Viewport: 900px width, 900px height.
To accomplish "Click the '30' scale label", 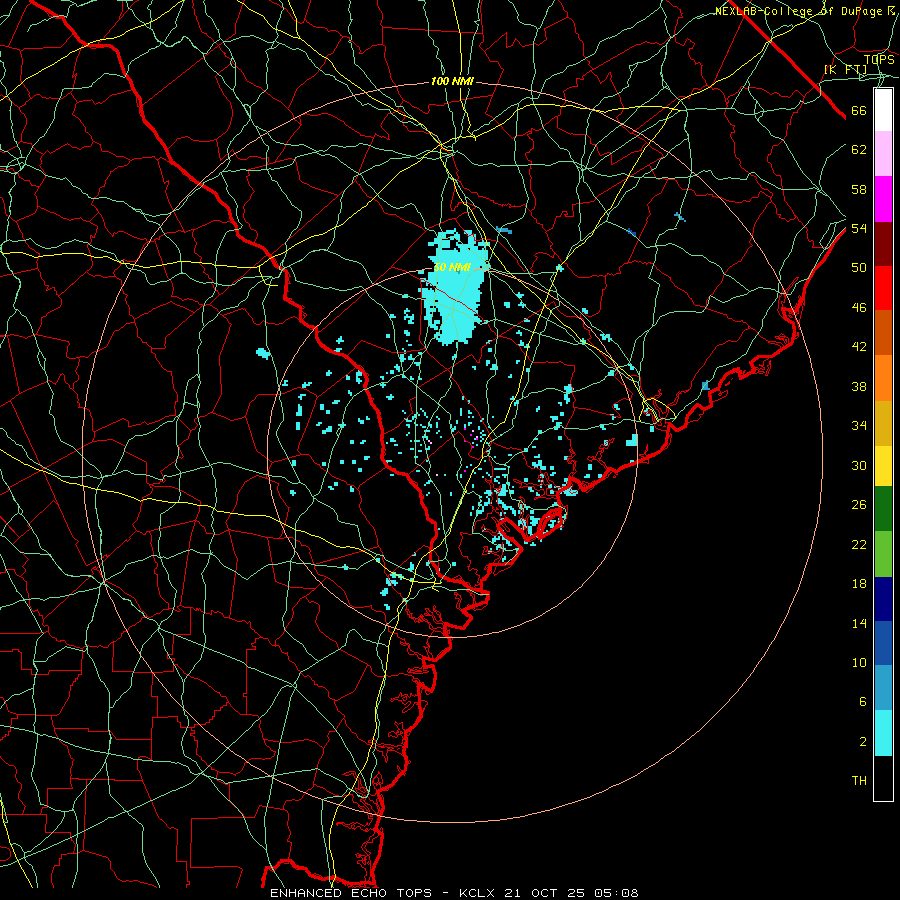I will pos(859,465).
